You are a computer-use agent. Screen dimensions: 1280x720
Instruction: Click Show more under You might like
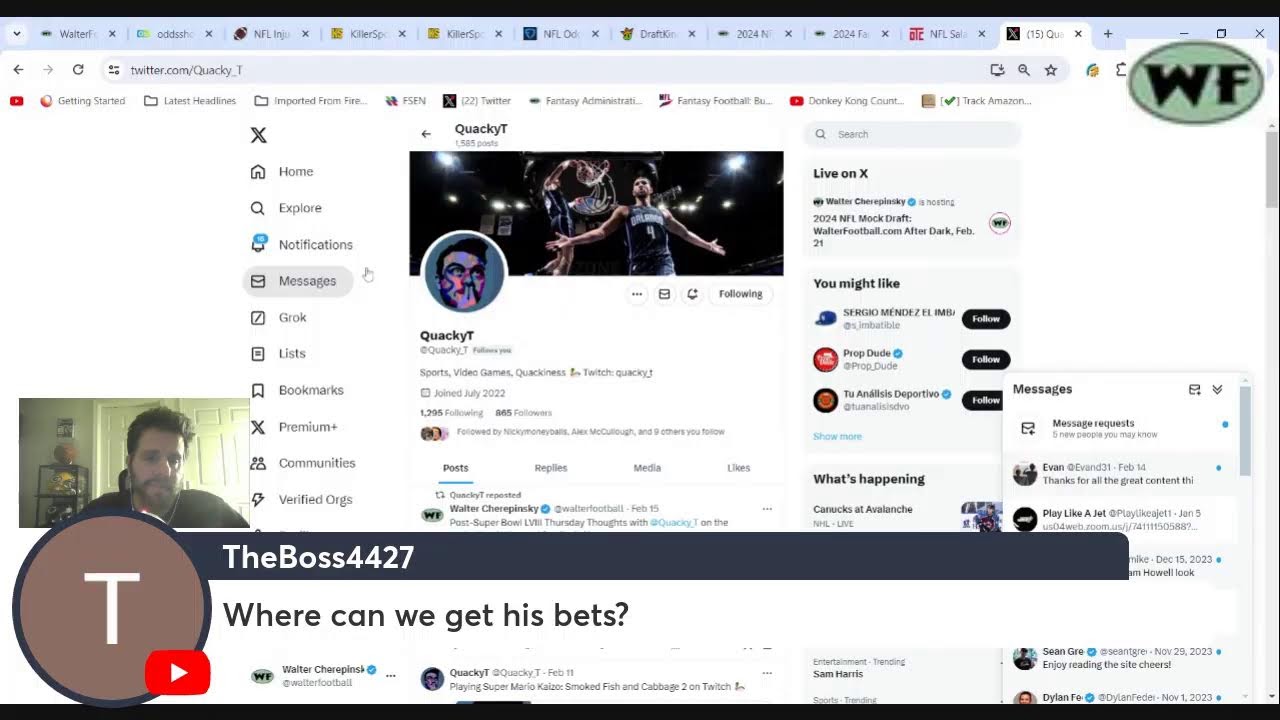(x=837, y=436)
